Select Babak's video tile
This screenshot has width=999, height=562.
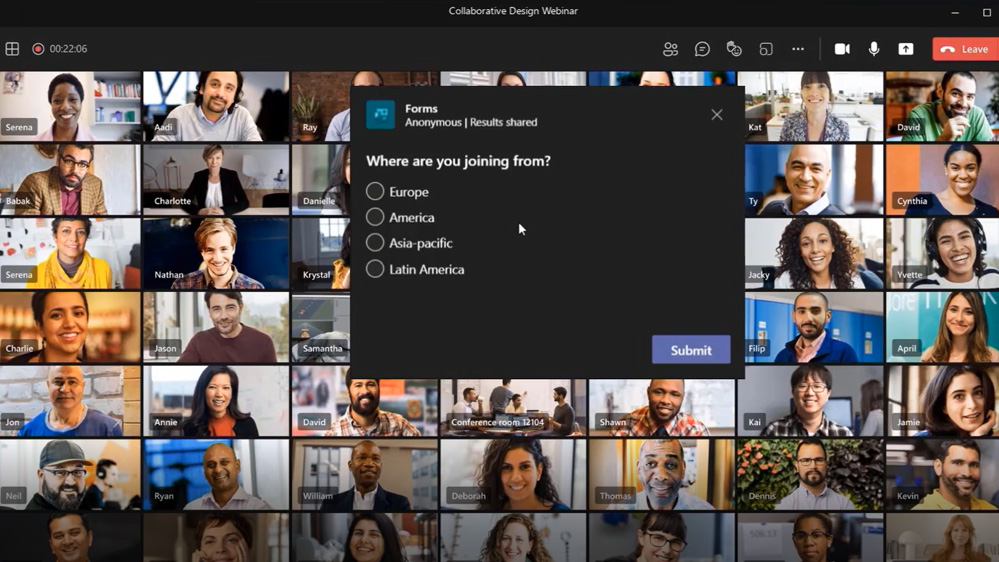point(70,180)
